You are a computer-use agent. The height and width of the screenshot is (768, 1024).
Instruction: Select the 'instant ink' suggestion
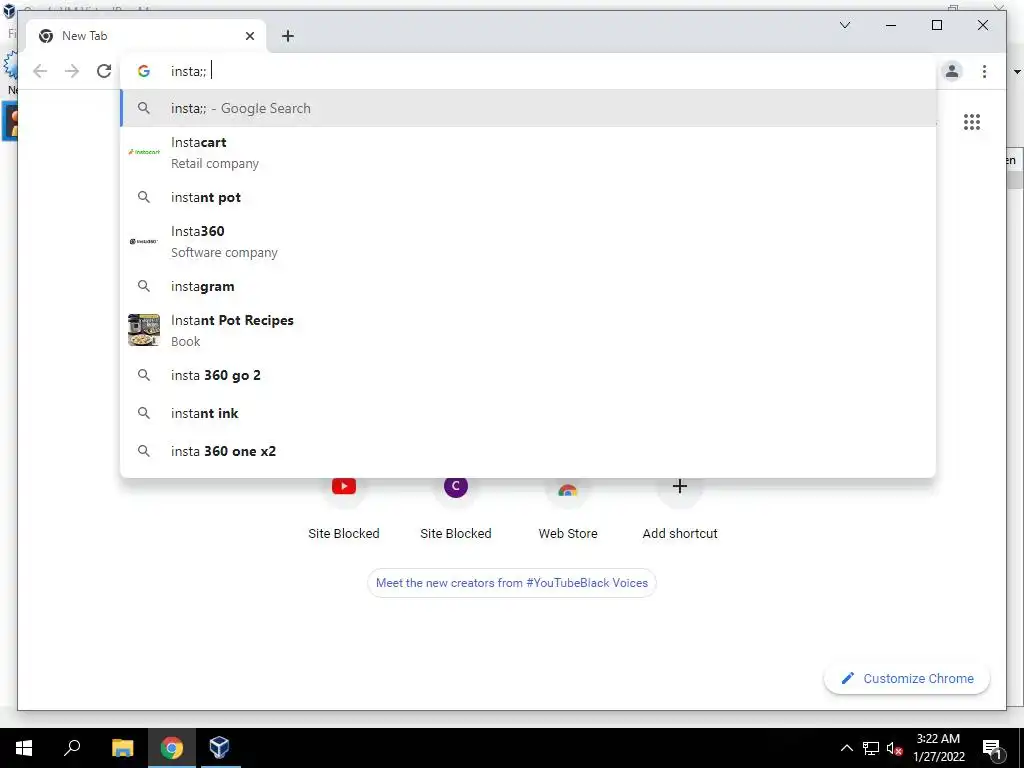(x=528, y=413)
